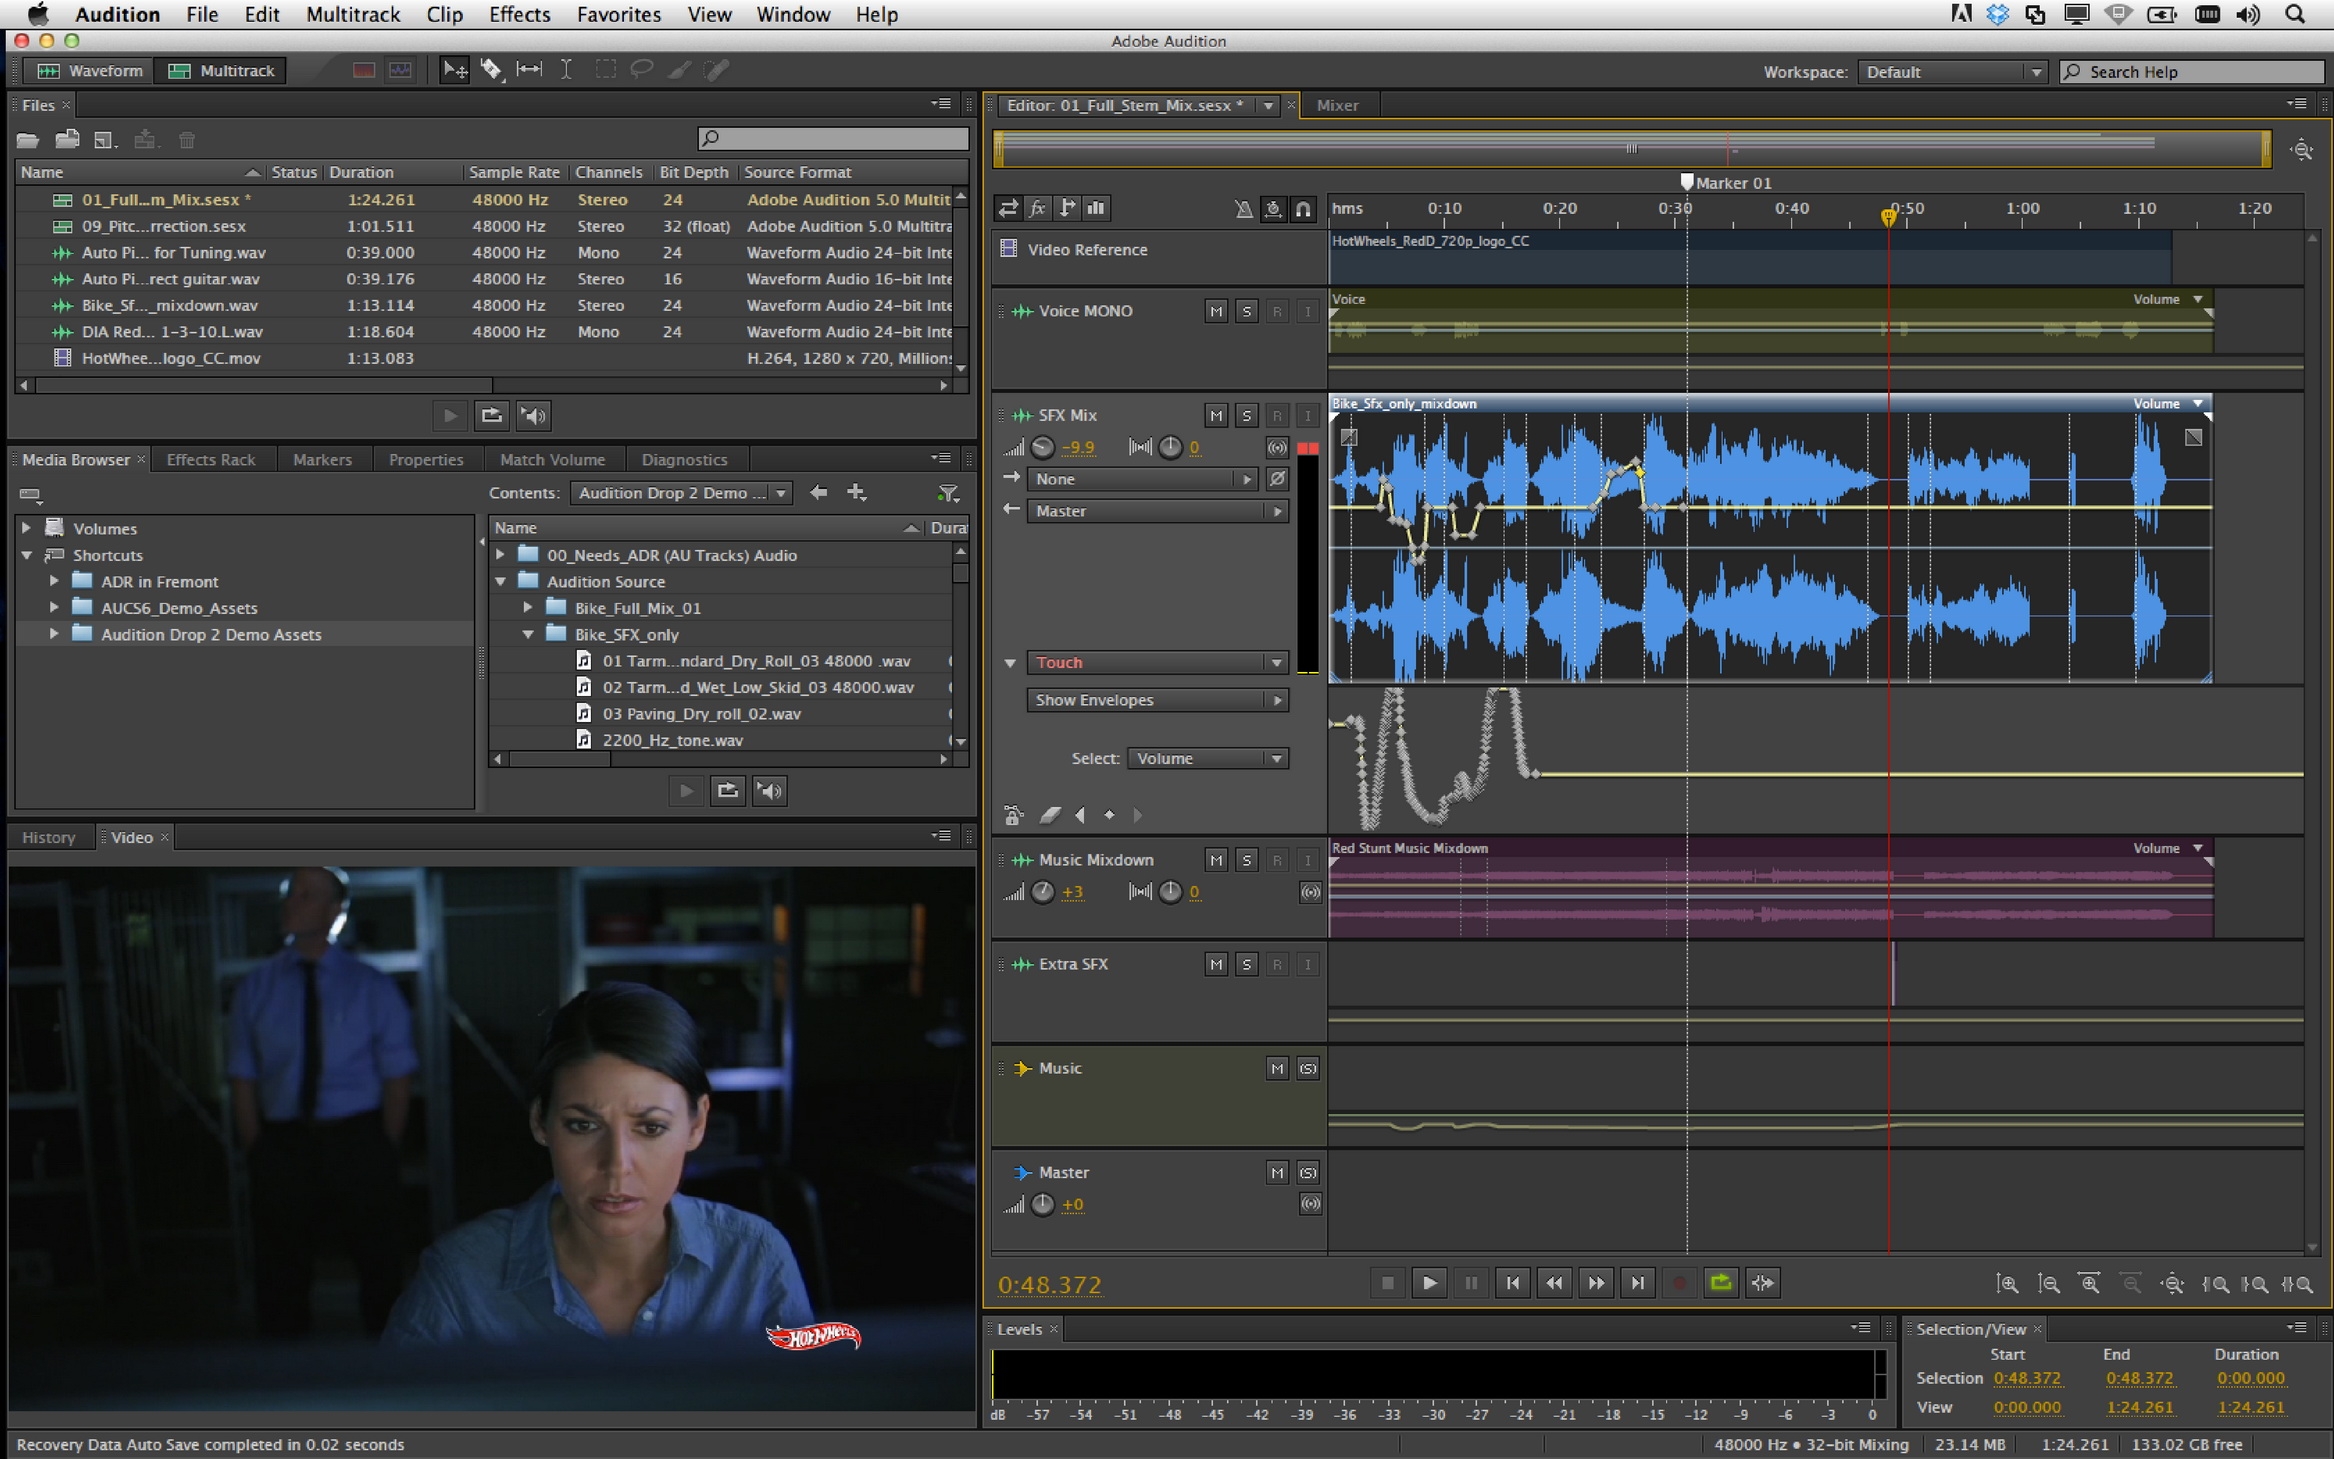The image size is (2334, 1459).
Task: Toggle the Loop Playback button
Action: pyautogui.click(x=1720, y=1283)
